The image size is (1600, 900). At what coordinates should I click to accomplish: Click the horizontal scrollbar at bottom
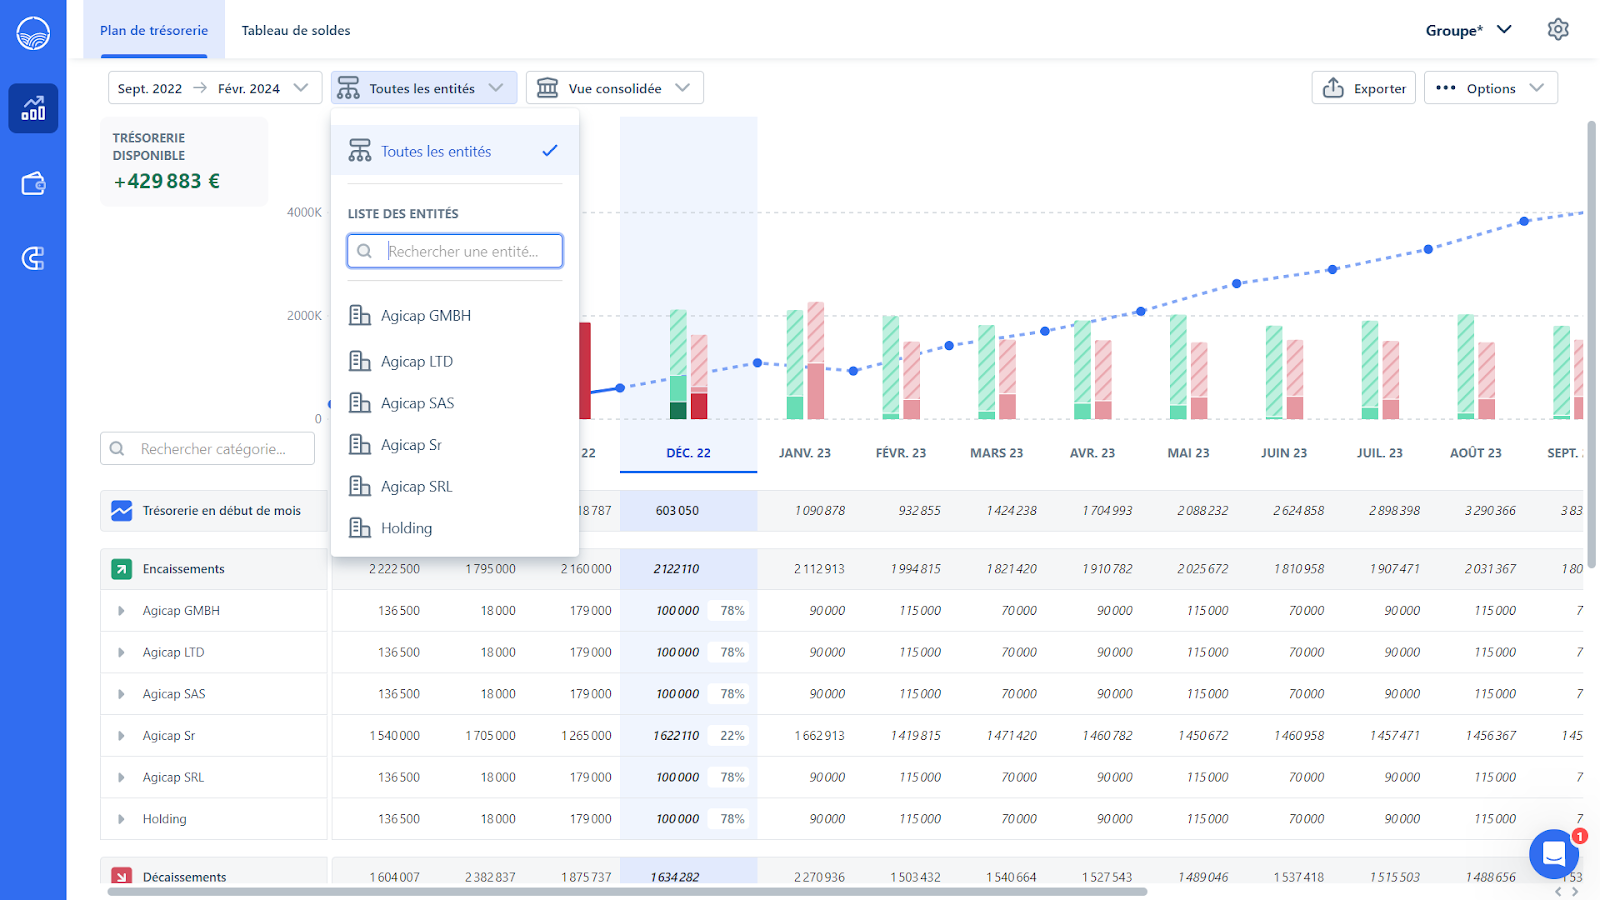[x=627, y=891]
